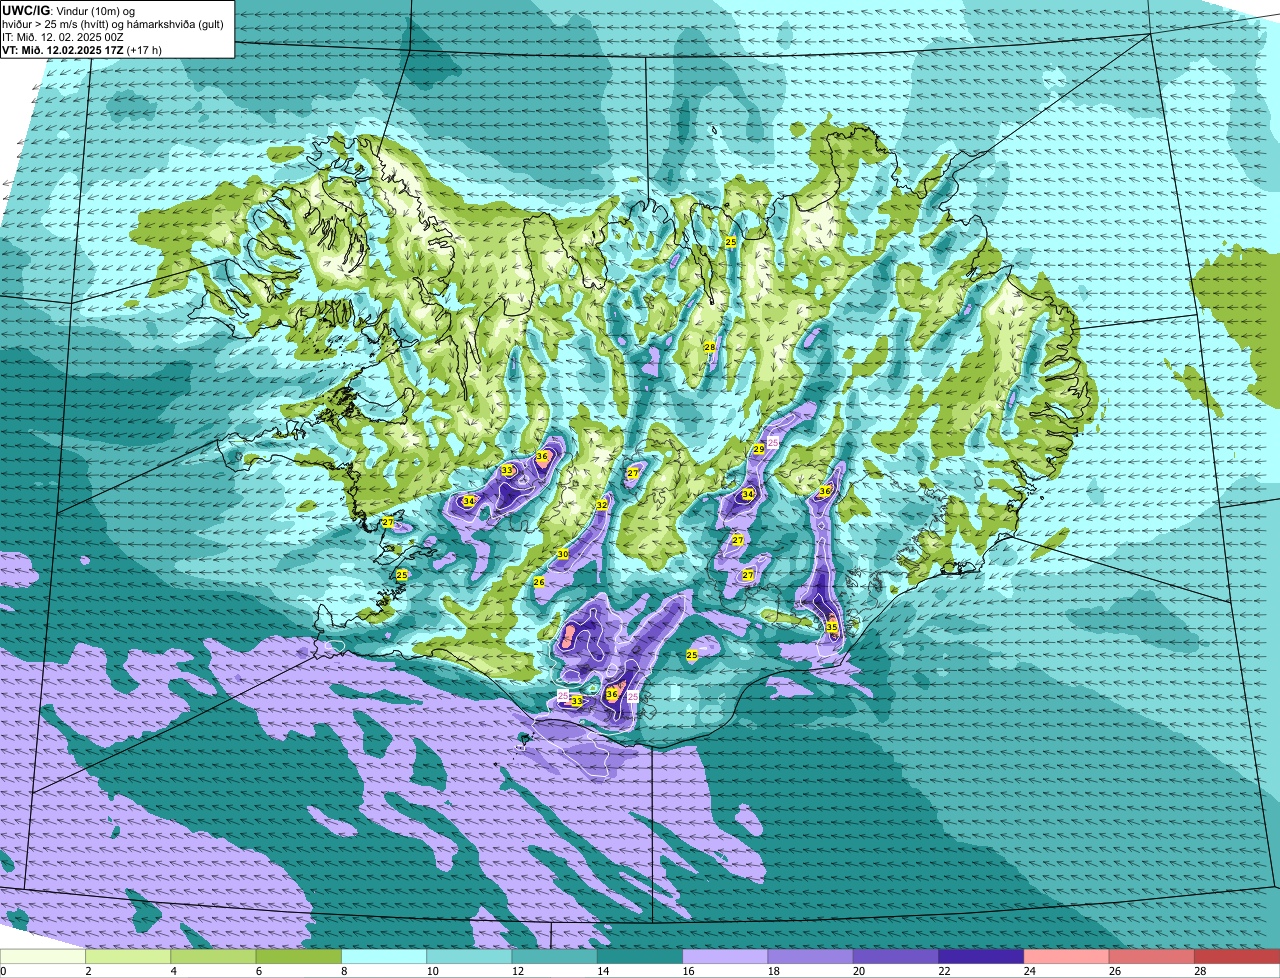Click the dark teal 14–16 m/s legend swatch
This screenshot has height=978, width=1280.
pos(640,956)
